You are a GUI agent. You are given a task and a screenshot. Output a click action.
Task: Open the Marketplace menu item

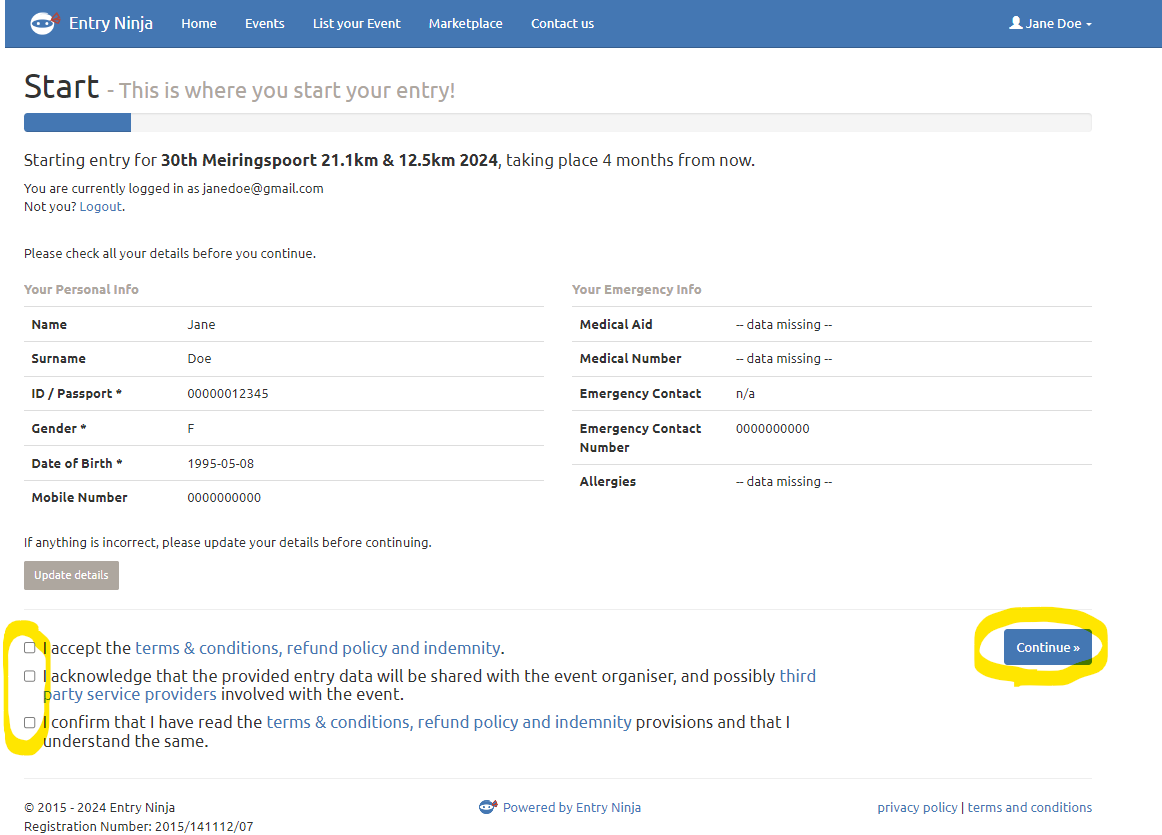(465, 23)
